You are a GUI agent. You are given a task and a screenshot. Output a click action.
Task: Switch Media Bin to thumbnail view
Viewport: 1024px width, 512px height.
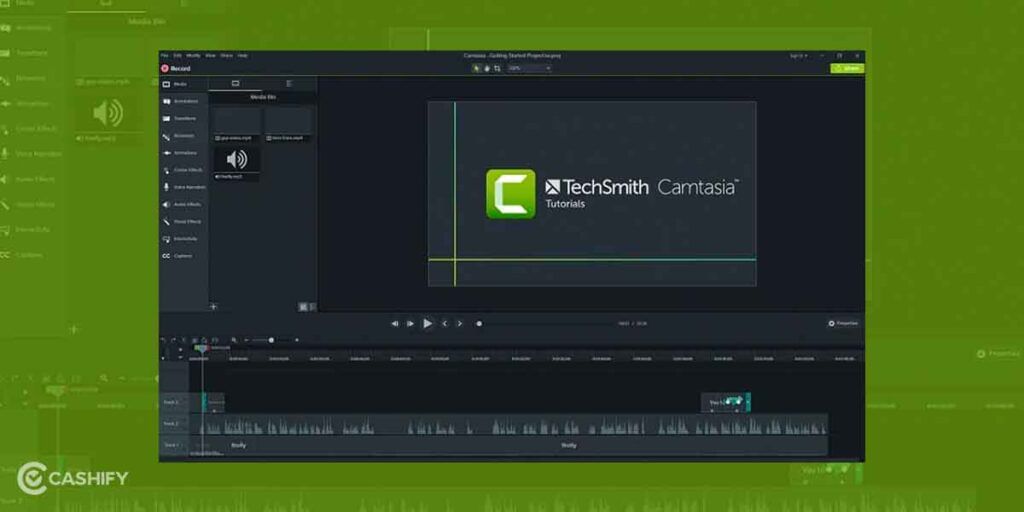(303, 306)
